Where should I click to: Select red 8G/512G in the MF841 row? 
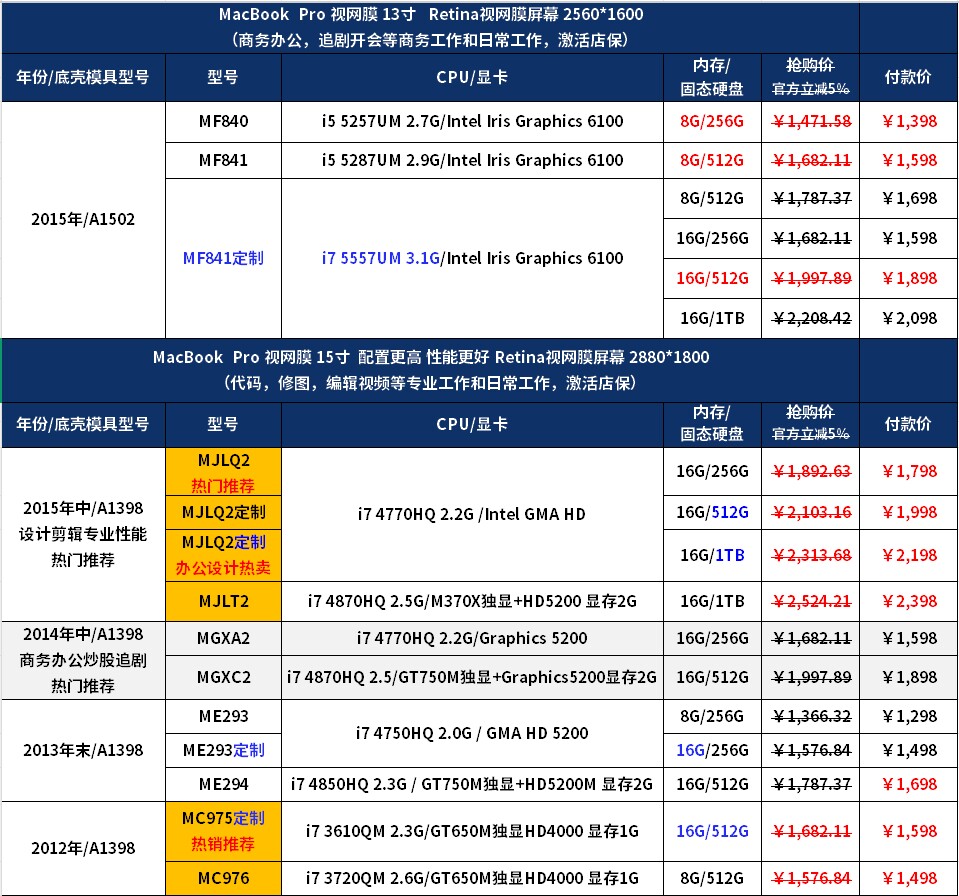click(x=712, y=160)
